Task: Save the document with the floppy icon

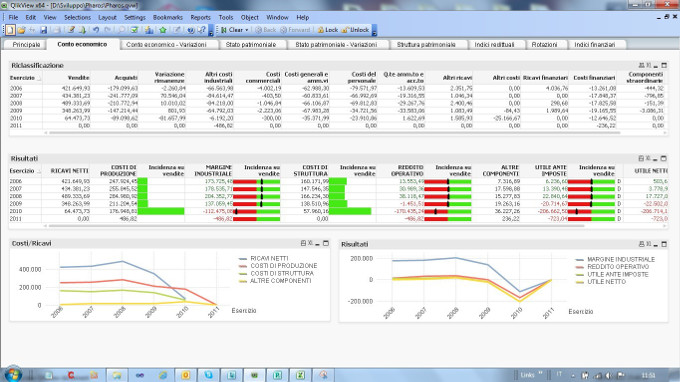Action: (43, 30)
